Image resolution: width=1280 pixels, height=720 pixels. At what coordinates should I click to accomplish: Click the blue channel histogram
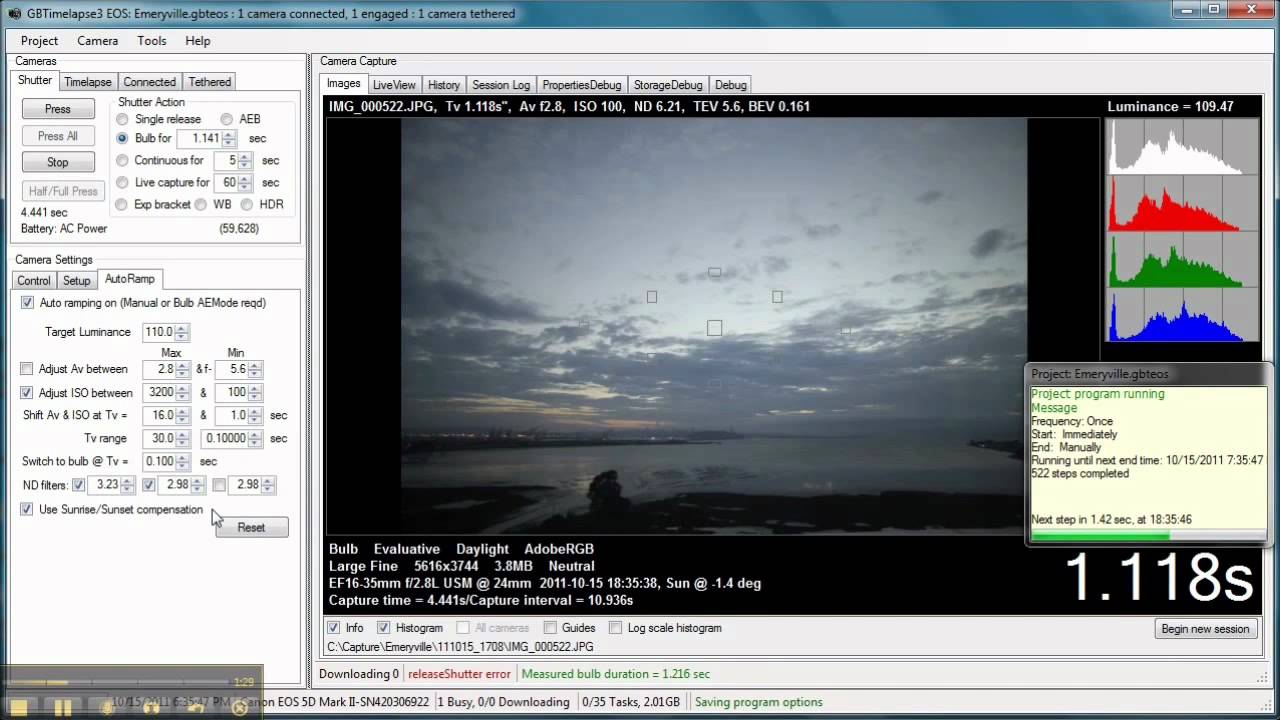click(1182, 316)
